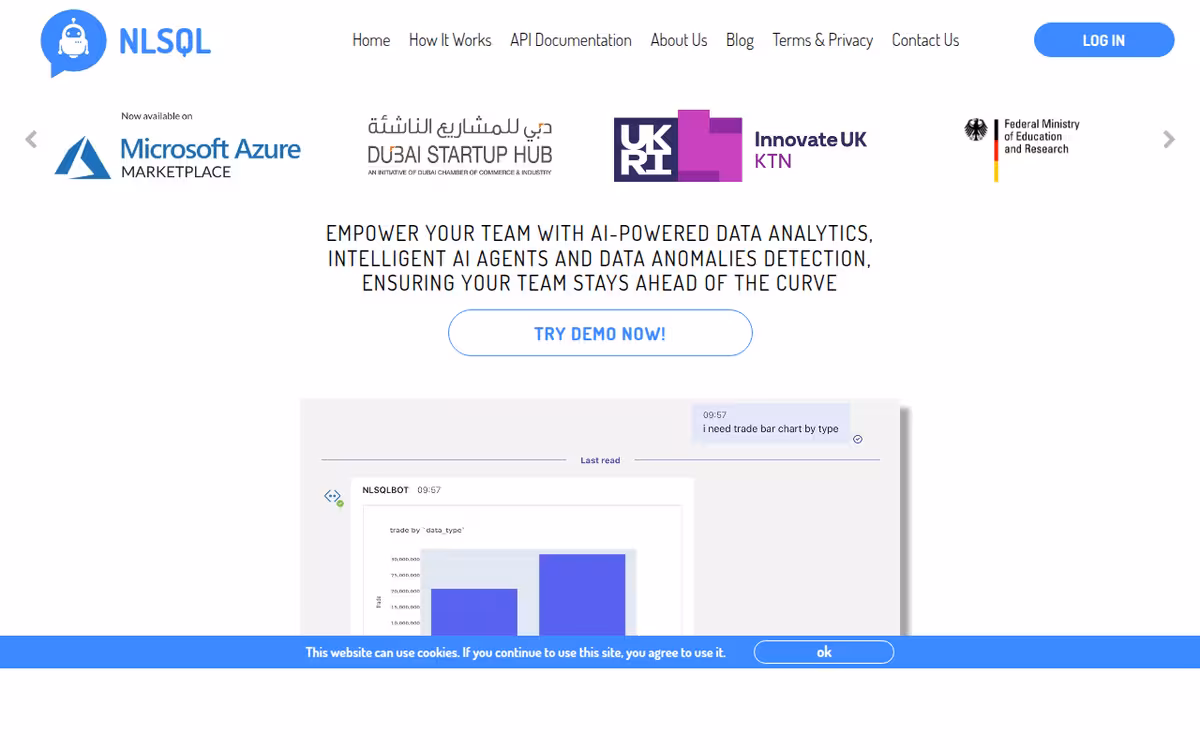Click Federal Ministry of Education logo
This screenshot has width=1200, height=750.
tap(1022, 148)
